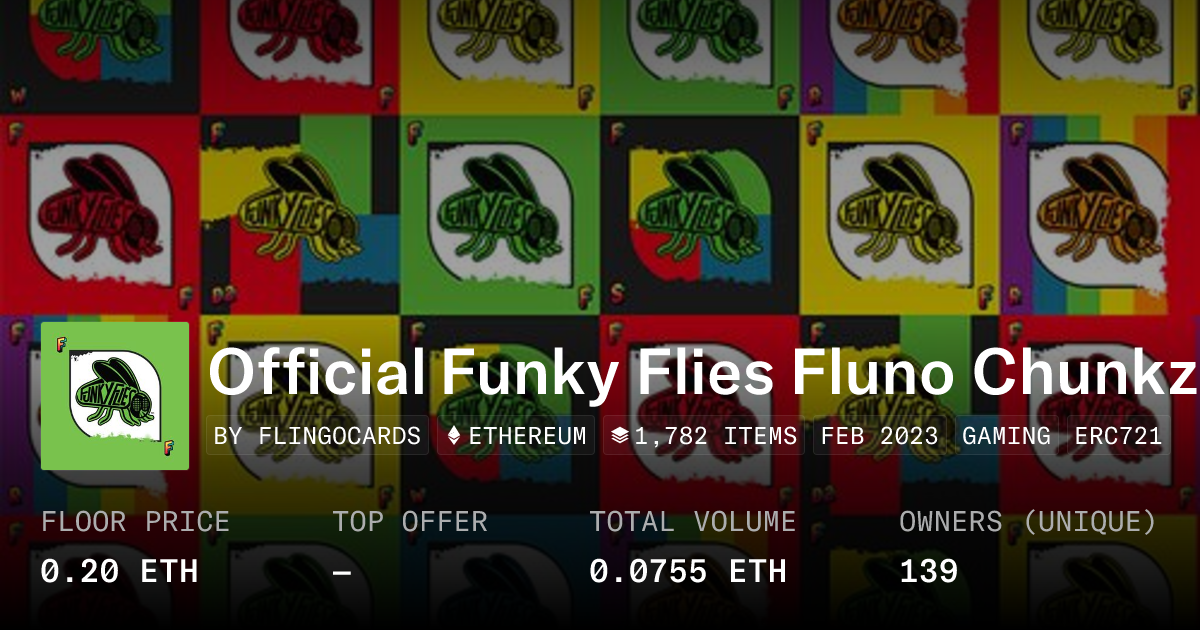
Task: Click the FEB 2023 date badge
Action: point(879,436)
